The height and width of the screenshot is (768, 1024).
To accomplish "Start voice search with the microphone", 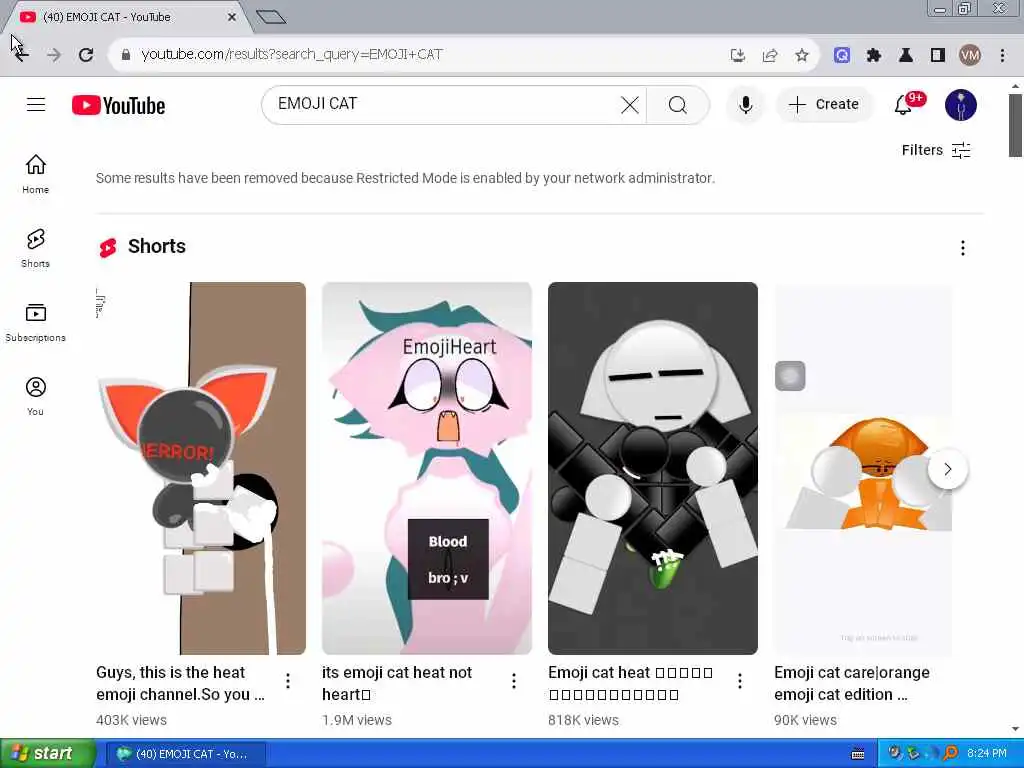I will [x=745, y=104].
